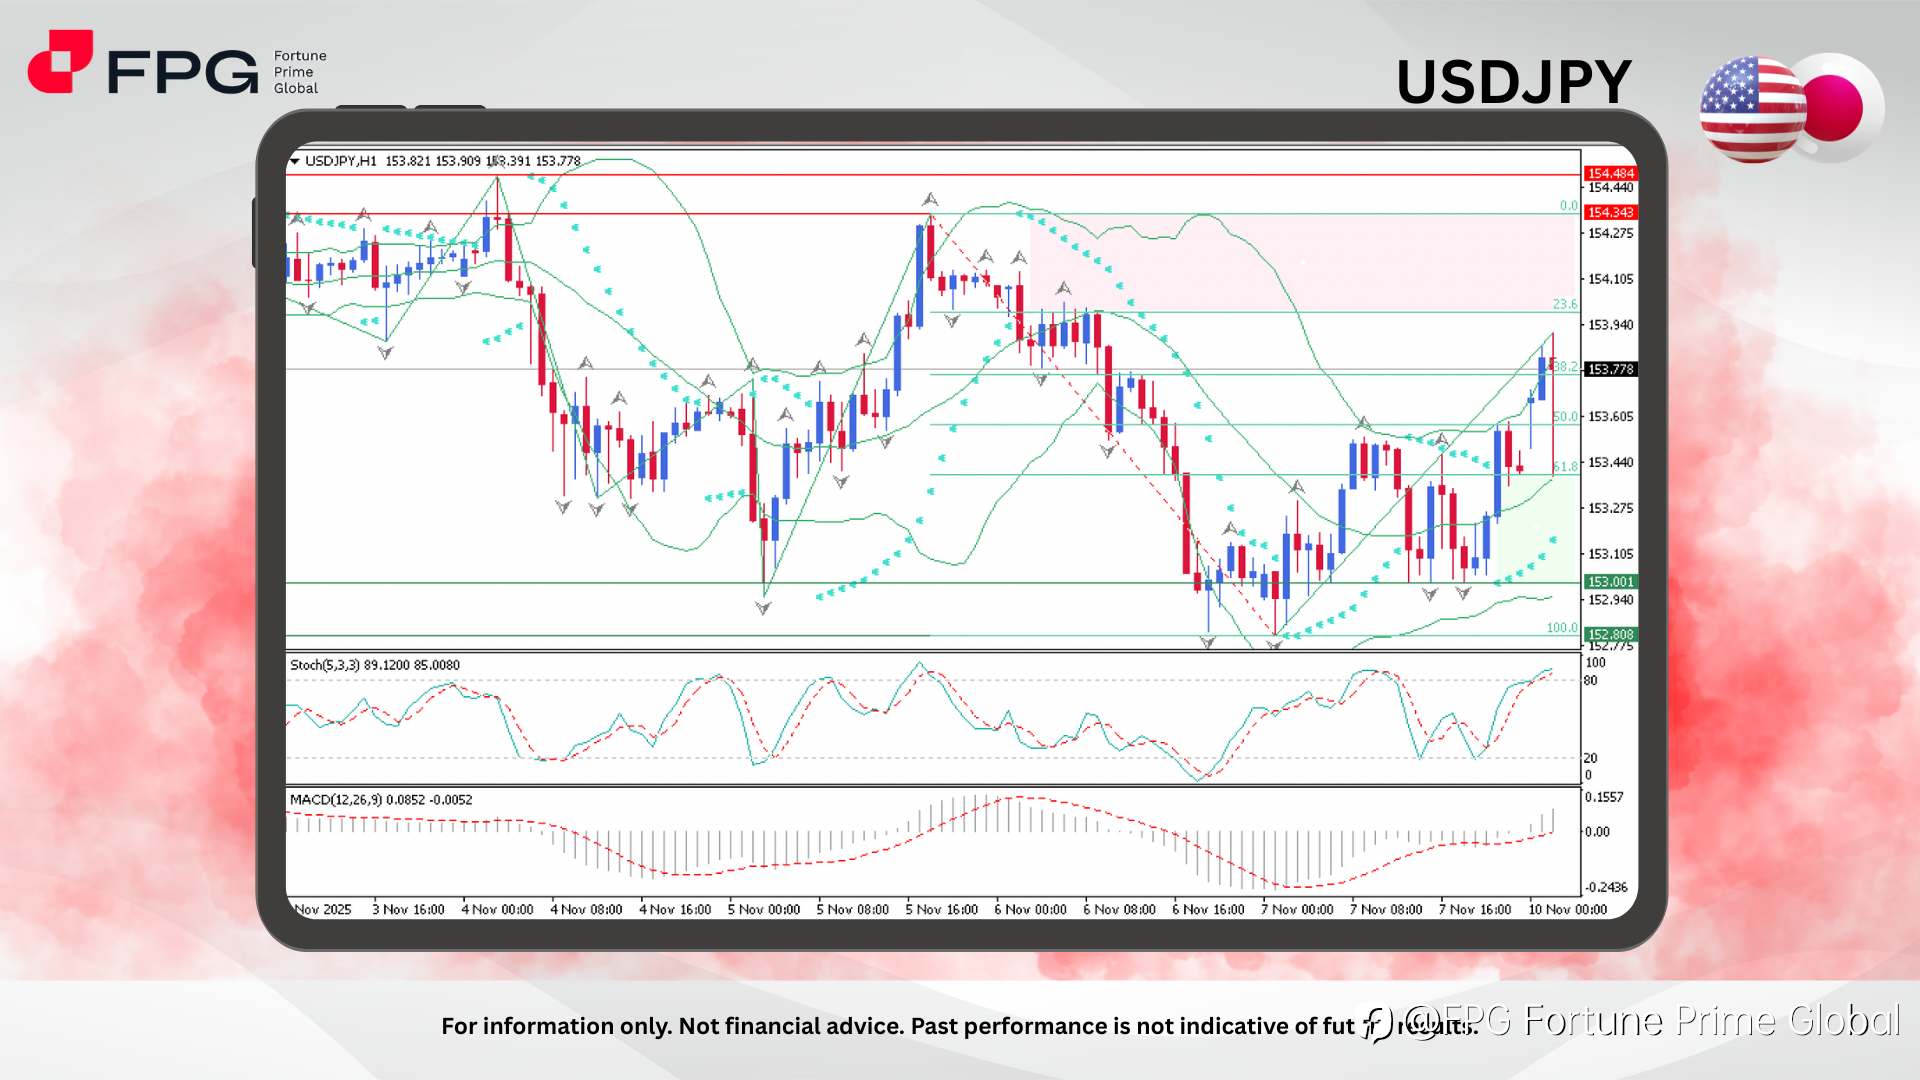Viewport: 1920px width, 1080px height.
Task: Click the 7 Nov 00:00 time label
Action: (1298, 910)
